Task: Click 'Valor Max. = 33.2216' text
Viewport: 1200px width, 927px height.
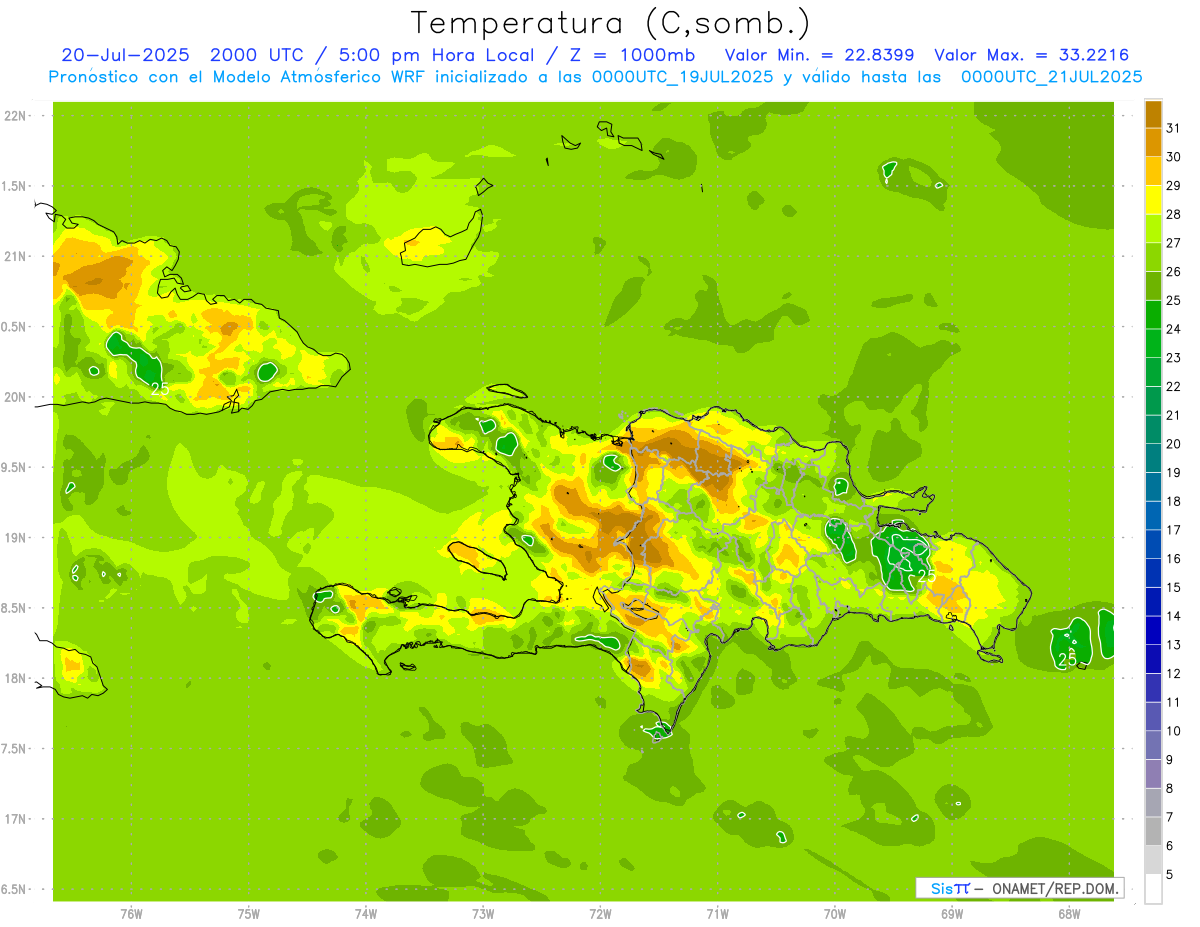Action: 1033,55
